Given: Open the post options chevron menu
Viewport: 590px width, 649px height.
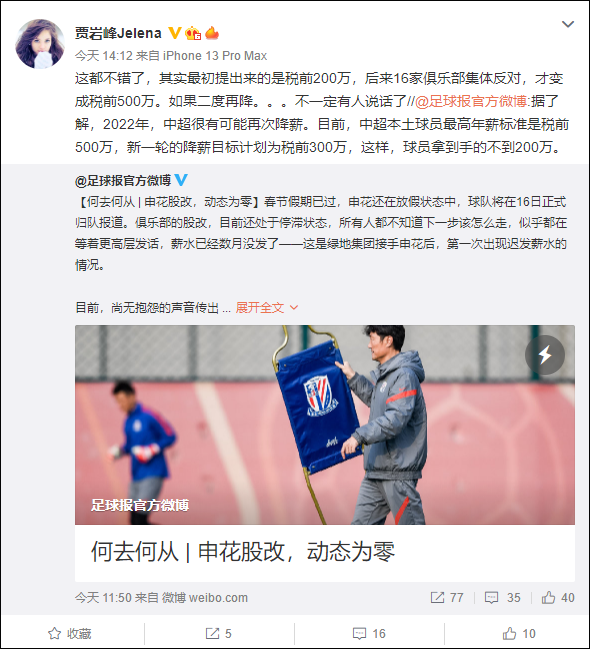Looking at the screenshot, I should [567, 24].
